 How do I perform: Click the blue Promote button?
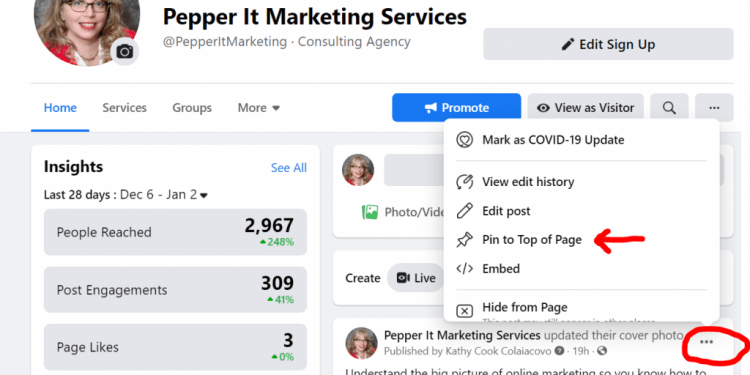click(x=456, y=108)
